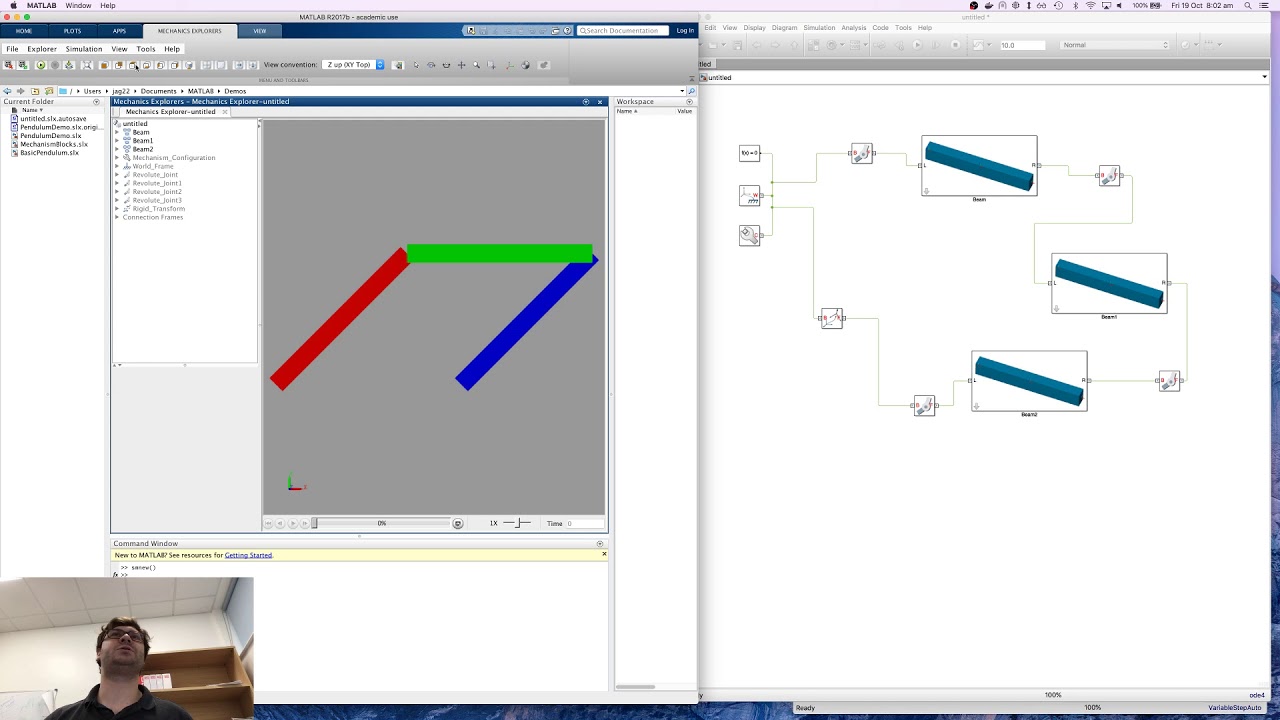The width and height of the screenshot is (1280, 720).
Task: Open the Analysis menu in Simulink window
Action: click(853, 28)
